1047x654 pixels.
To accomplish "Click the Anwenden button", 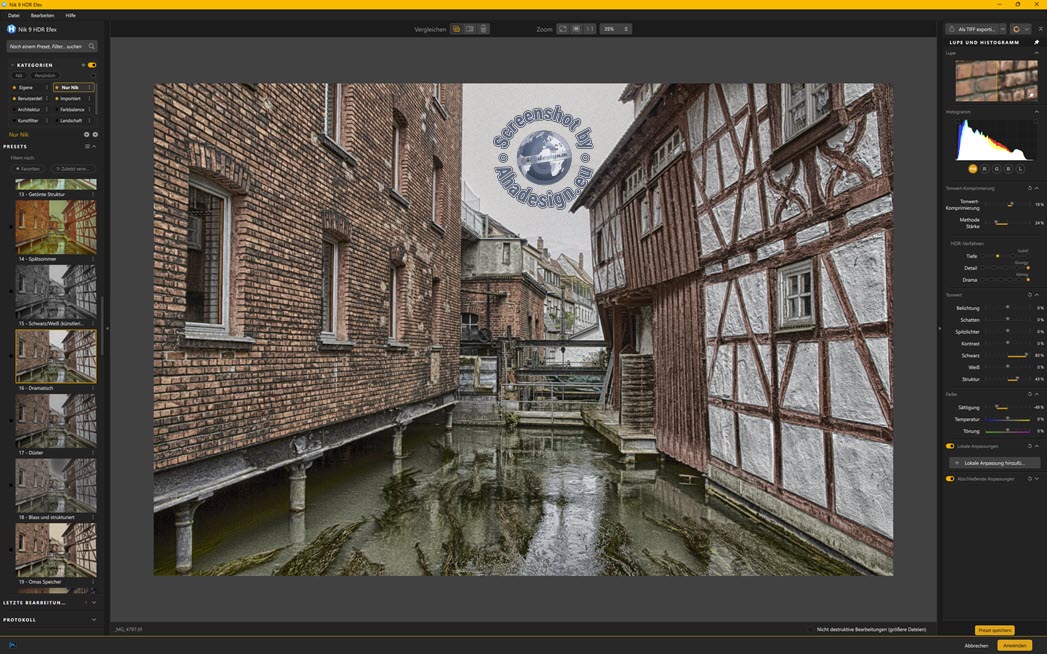I will [x=1014, y=646].
